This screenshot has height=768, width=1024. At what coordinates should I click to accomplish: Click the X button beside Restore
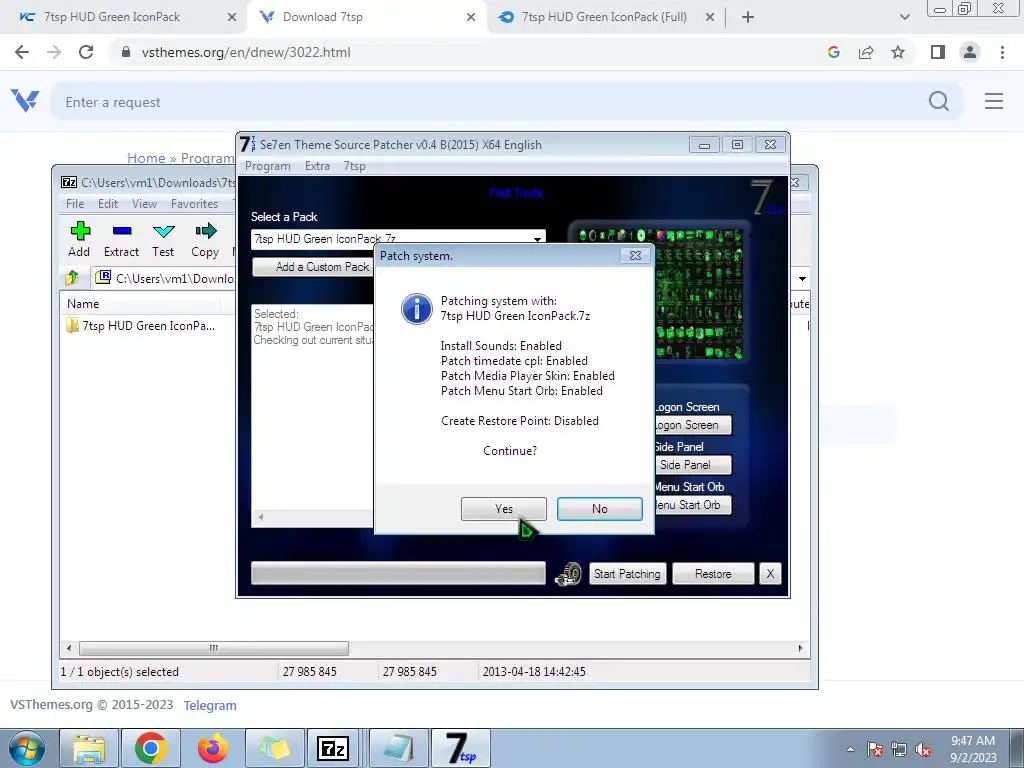(770, 574)
